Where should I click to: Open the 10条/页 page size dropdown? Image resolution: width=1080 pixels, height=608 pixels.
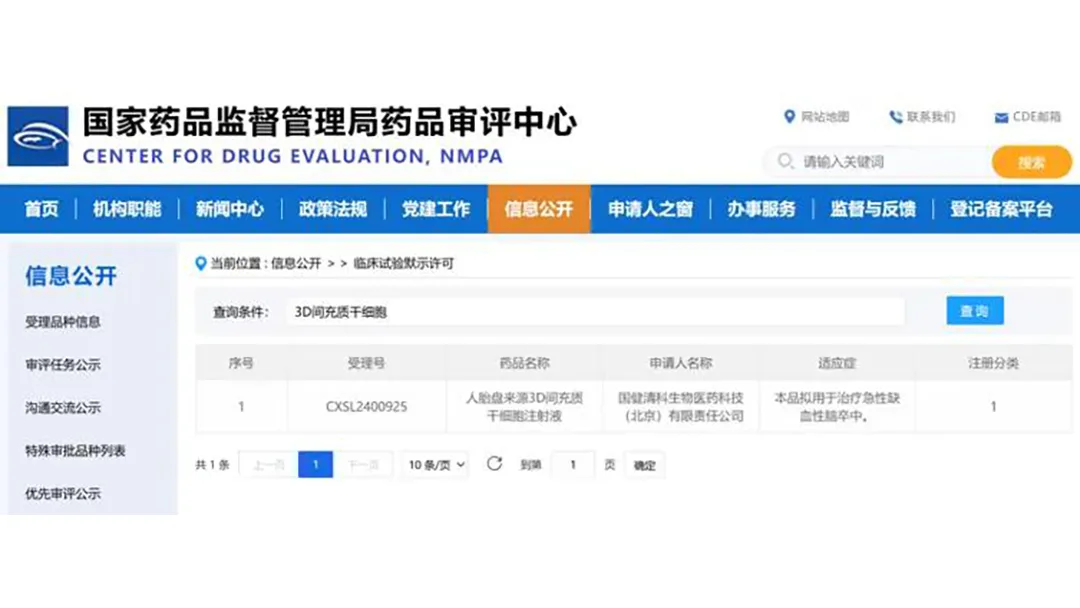pyautogui.click(x=437, y=465)
